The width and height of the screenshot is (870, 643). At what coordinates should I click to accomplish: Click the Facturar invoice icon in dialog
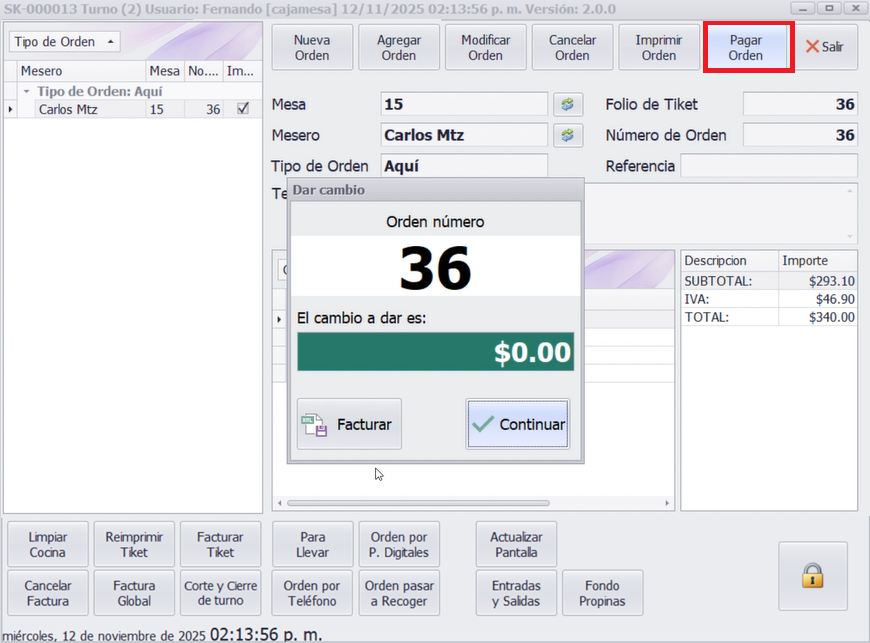[315, 424]
